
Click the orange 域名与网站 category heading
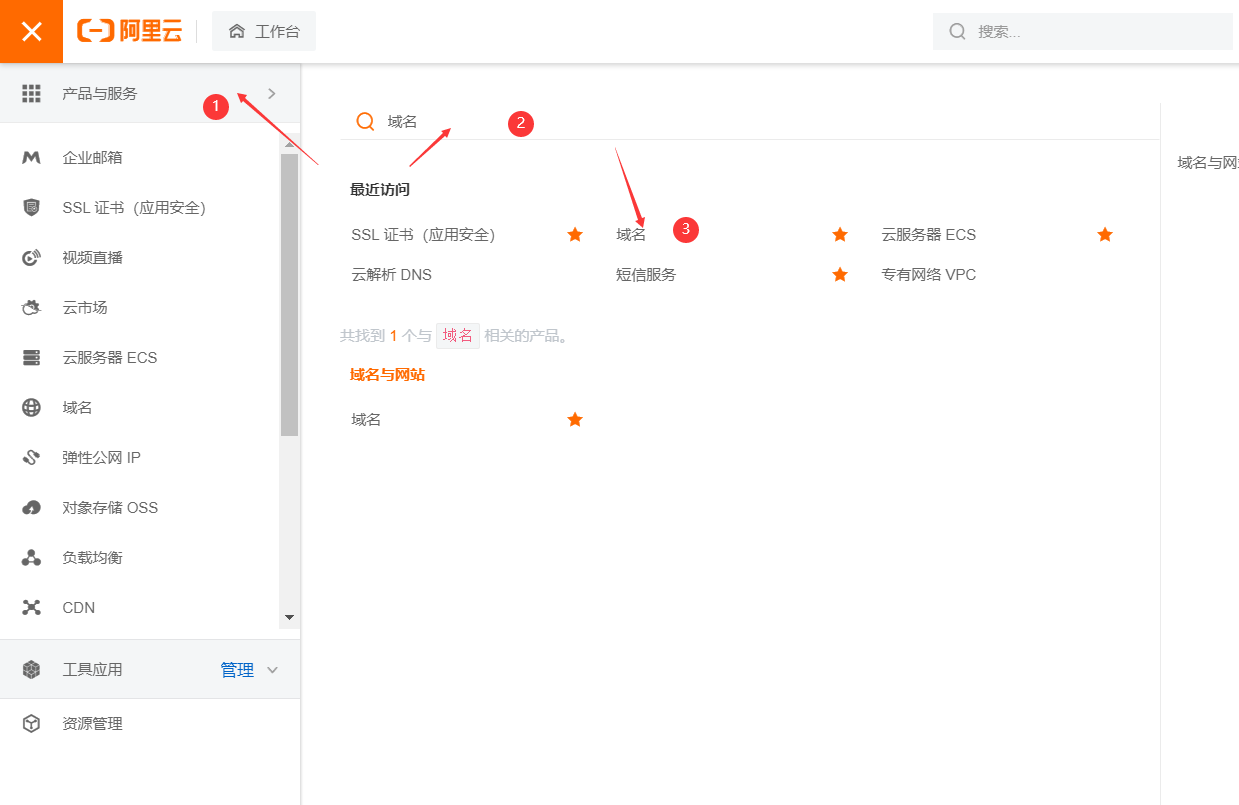point(388,375)
